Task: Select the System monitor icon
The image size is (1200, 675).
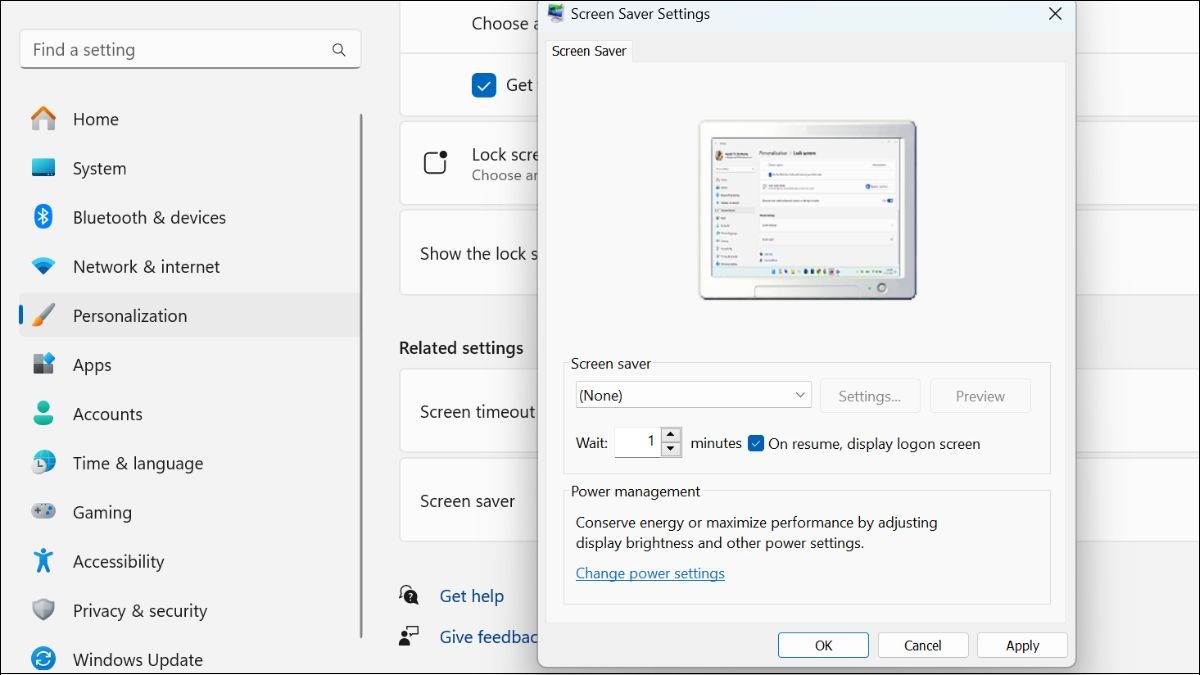Action: pyautogui.click(x=43, y=168)
